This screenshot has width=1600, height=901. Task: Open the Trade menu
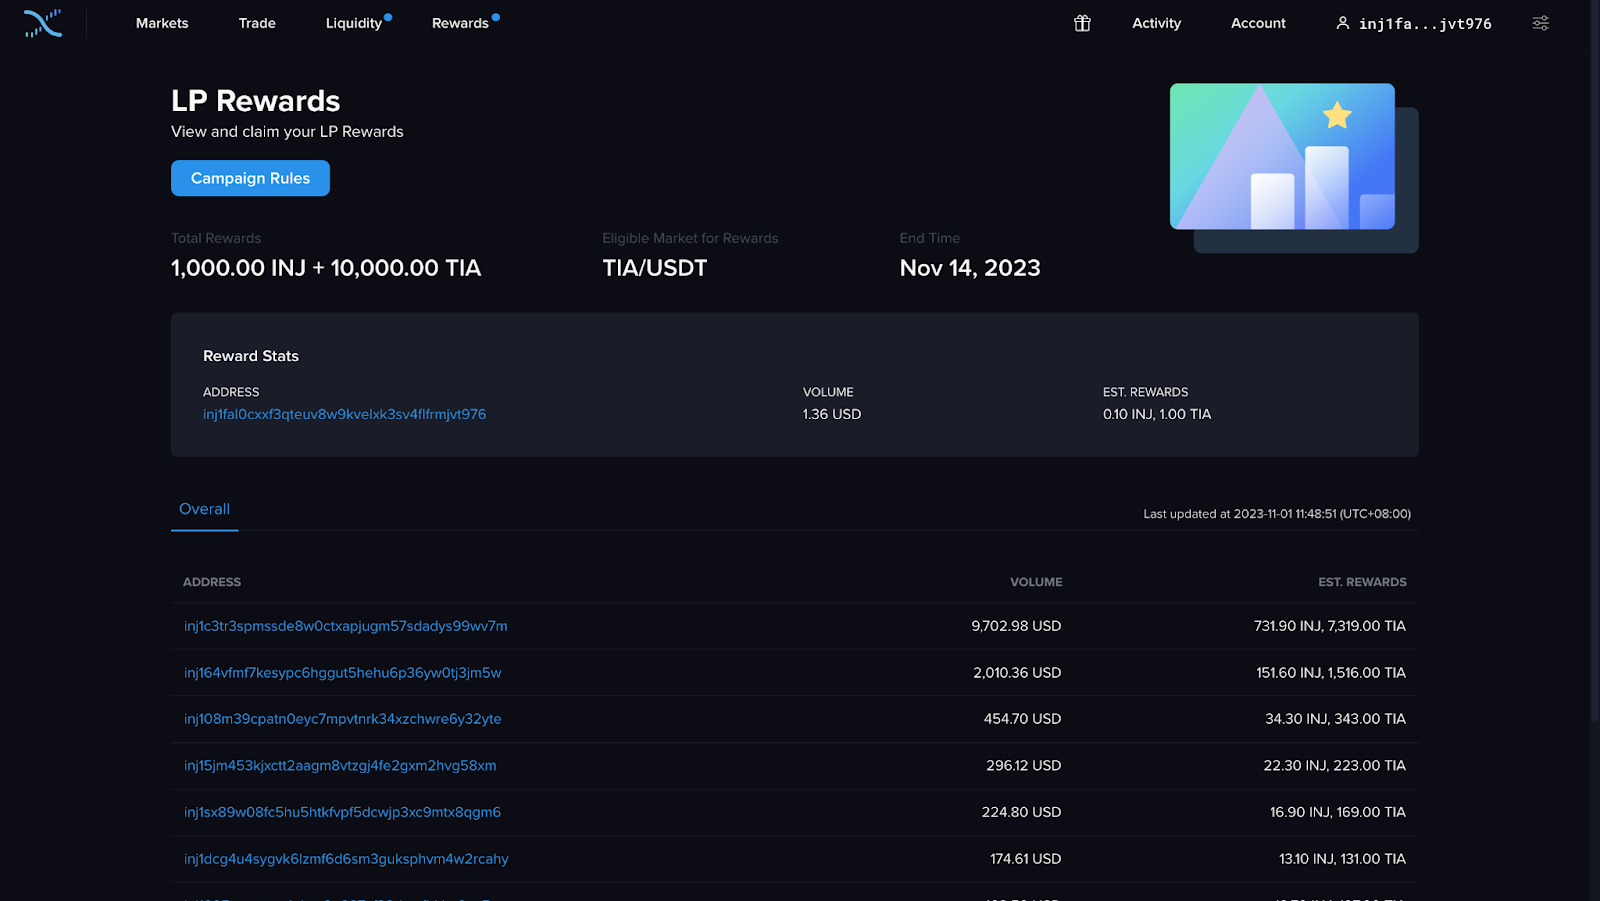pyautogui.click(x=257, y=23)
